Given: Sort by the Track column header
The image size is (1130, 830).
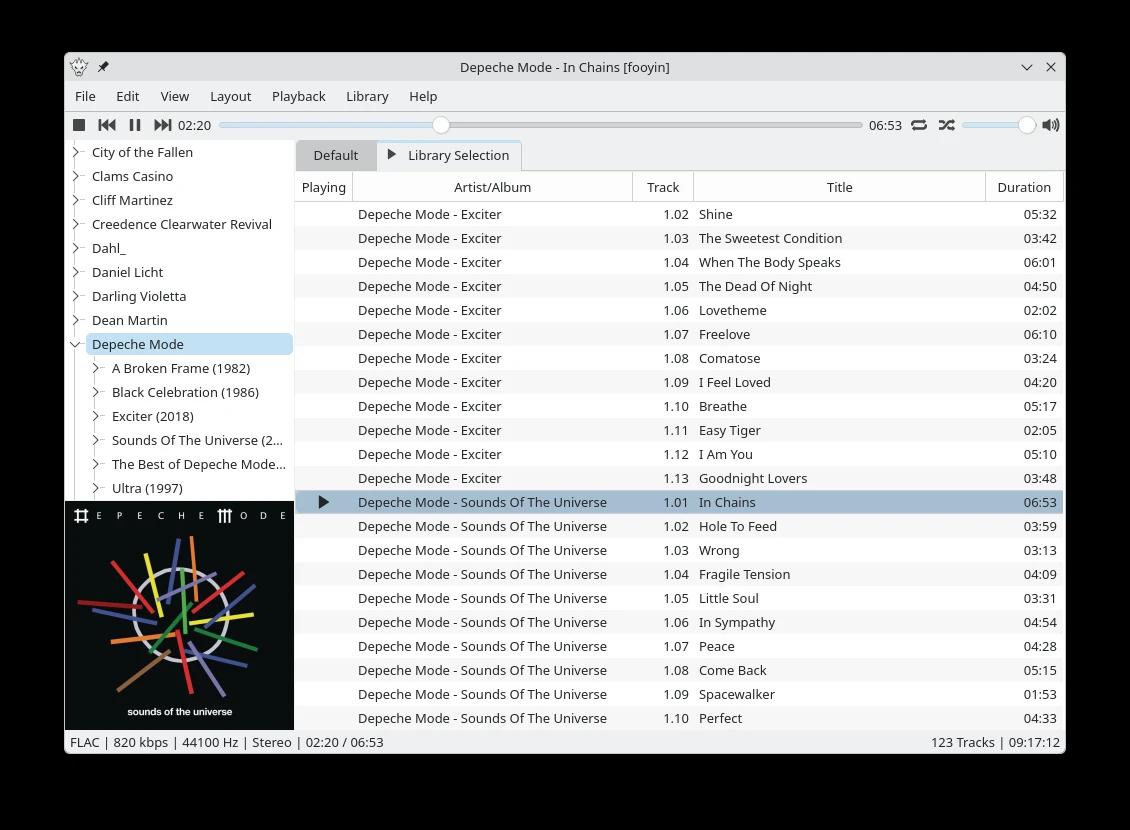Looking at the screenshot, I should 663,187.
